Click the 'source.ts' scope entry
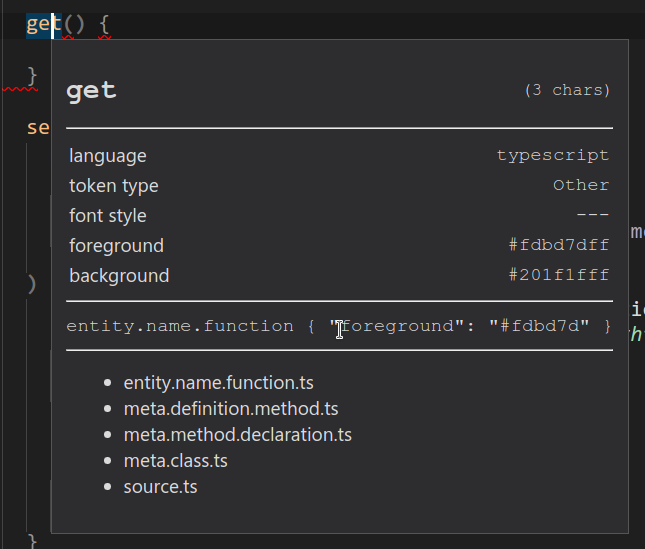Image resolution: width=645 pixels, height=549 pixels. coord(160,487)
